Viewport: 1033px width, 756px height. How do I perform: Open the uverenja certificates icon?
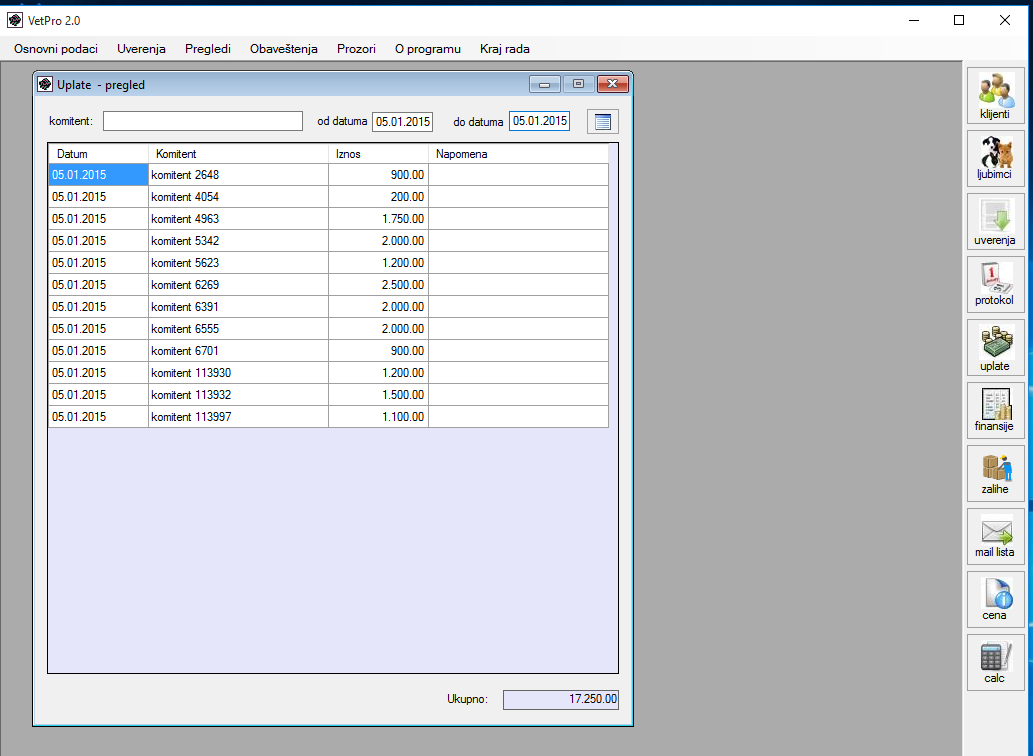point(995,222)
